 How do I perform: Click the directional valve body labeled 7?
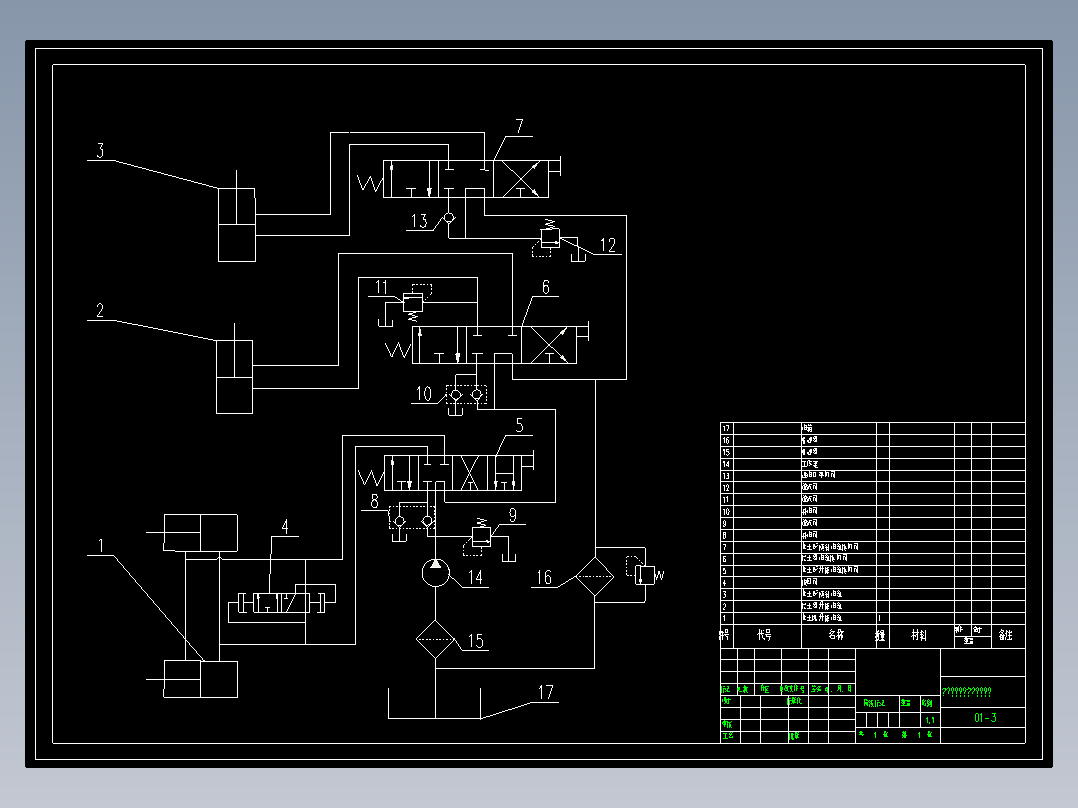click(x=465, y=179)
